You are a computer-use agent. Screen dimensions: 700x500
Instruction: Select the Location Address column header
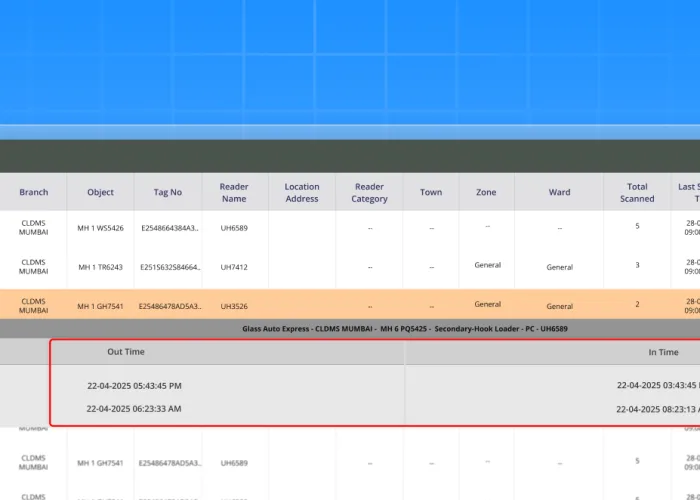(x=301, y=192)
